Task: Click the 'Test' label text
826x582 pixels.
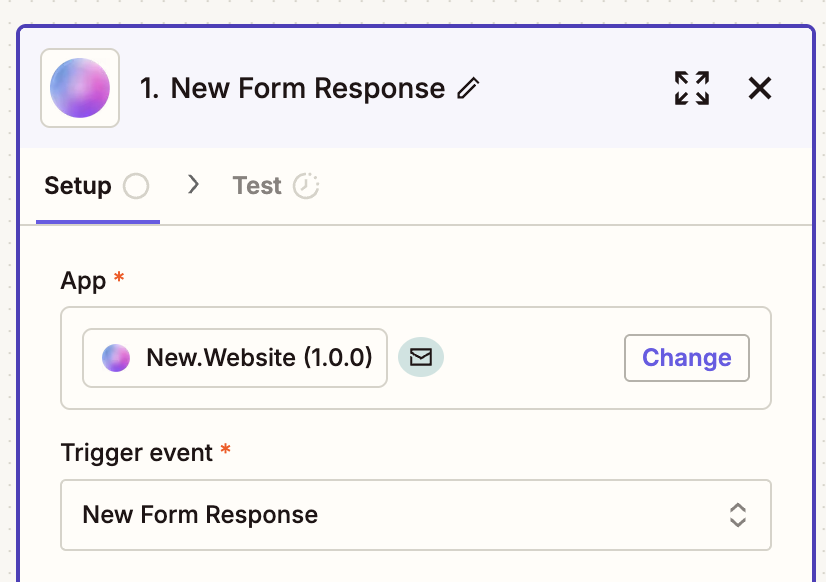Action: (257, 186)
